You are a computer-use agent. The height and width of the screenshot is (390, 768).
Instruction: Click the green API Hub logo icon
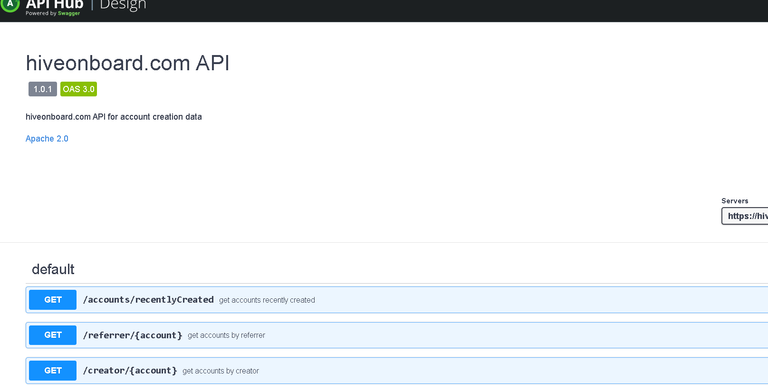pos(9,4)
